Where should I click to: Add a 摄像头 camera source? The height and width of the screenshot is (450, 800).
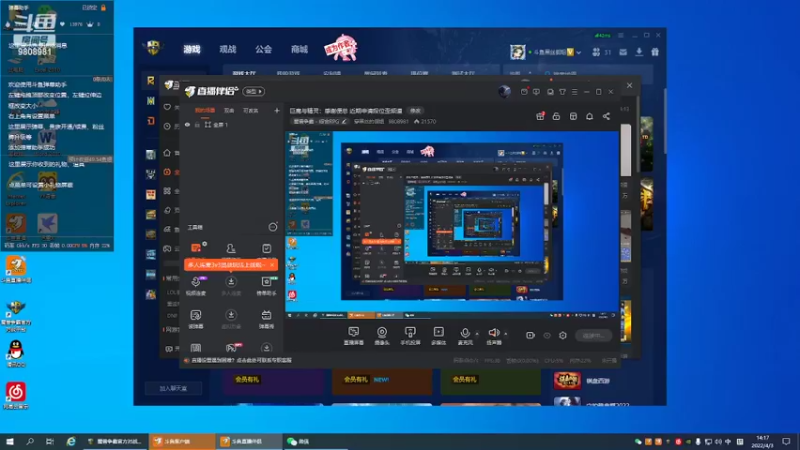coord(382,336)
